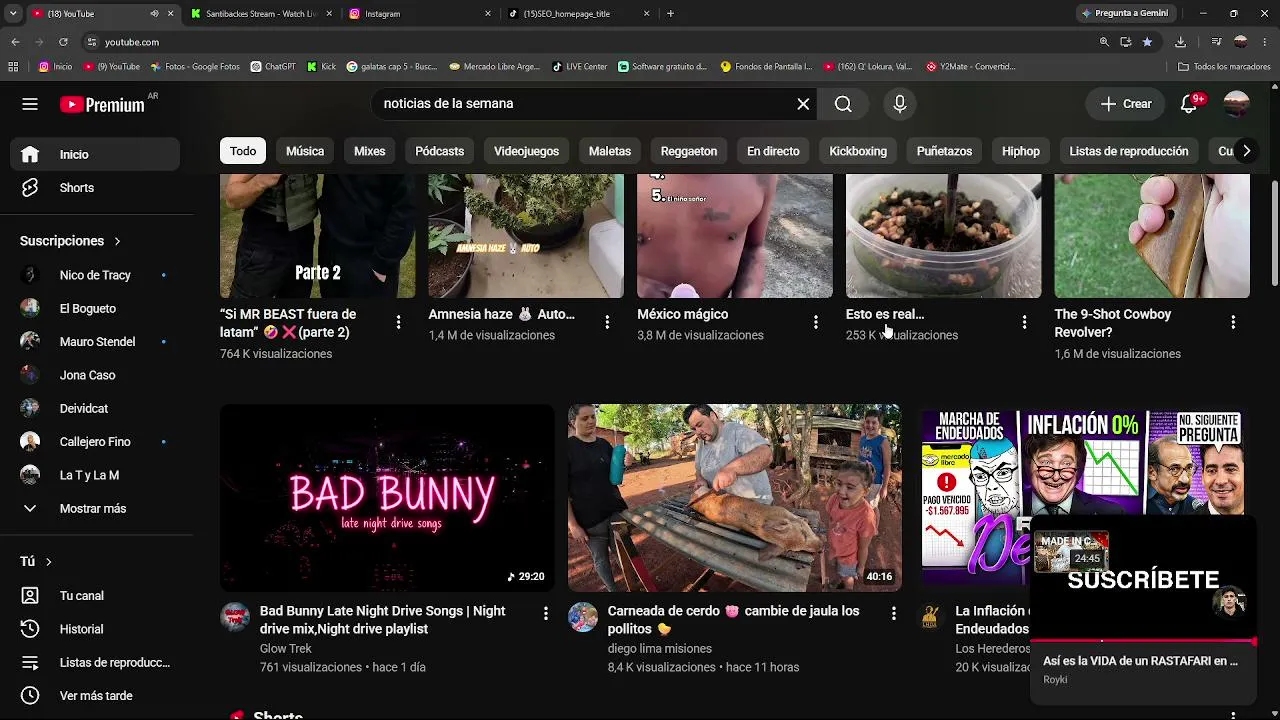
Task: Clear the search box with the X
Action: 803,104
